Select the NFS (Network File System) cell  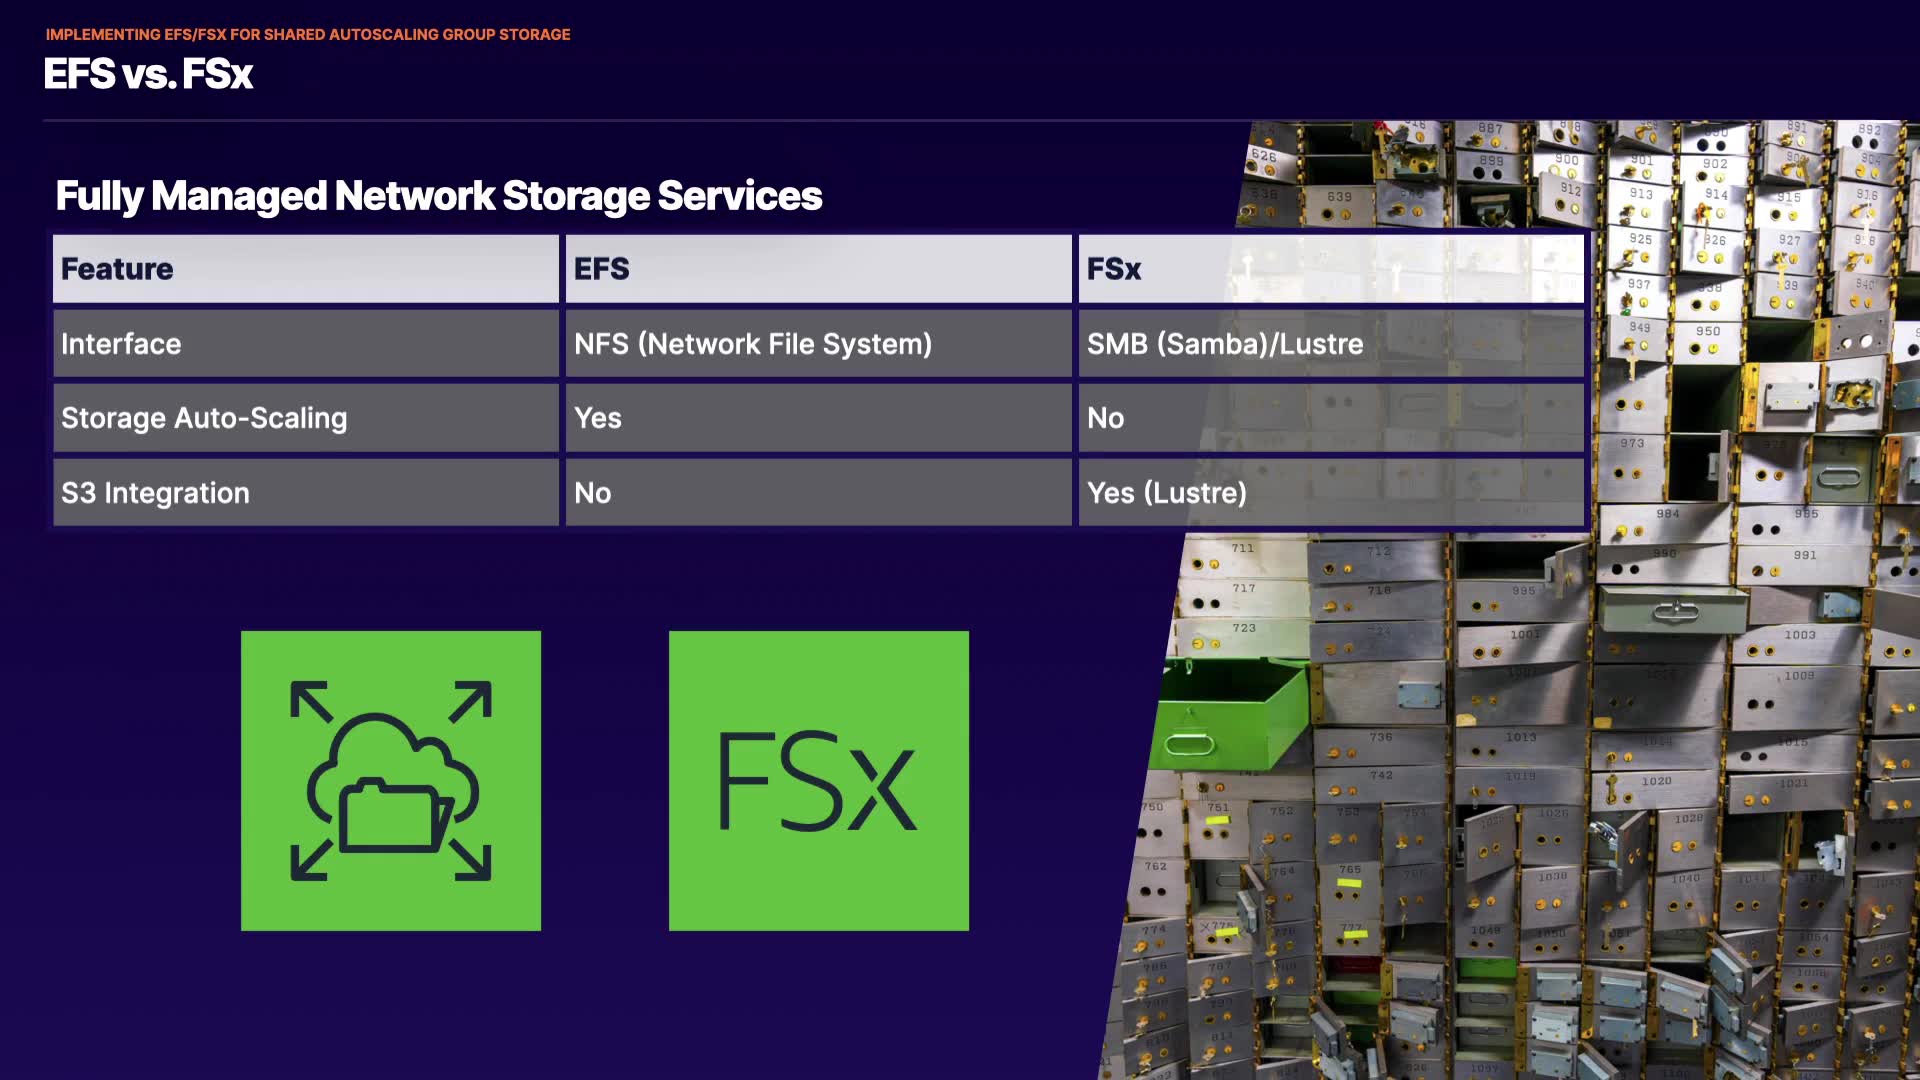(x=752, y=344)
